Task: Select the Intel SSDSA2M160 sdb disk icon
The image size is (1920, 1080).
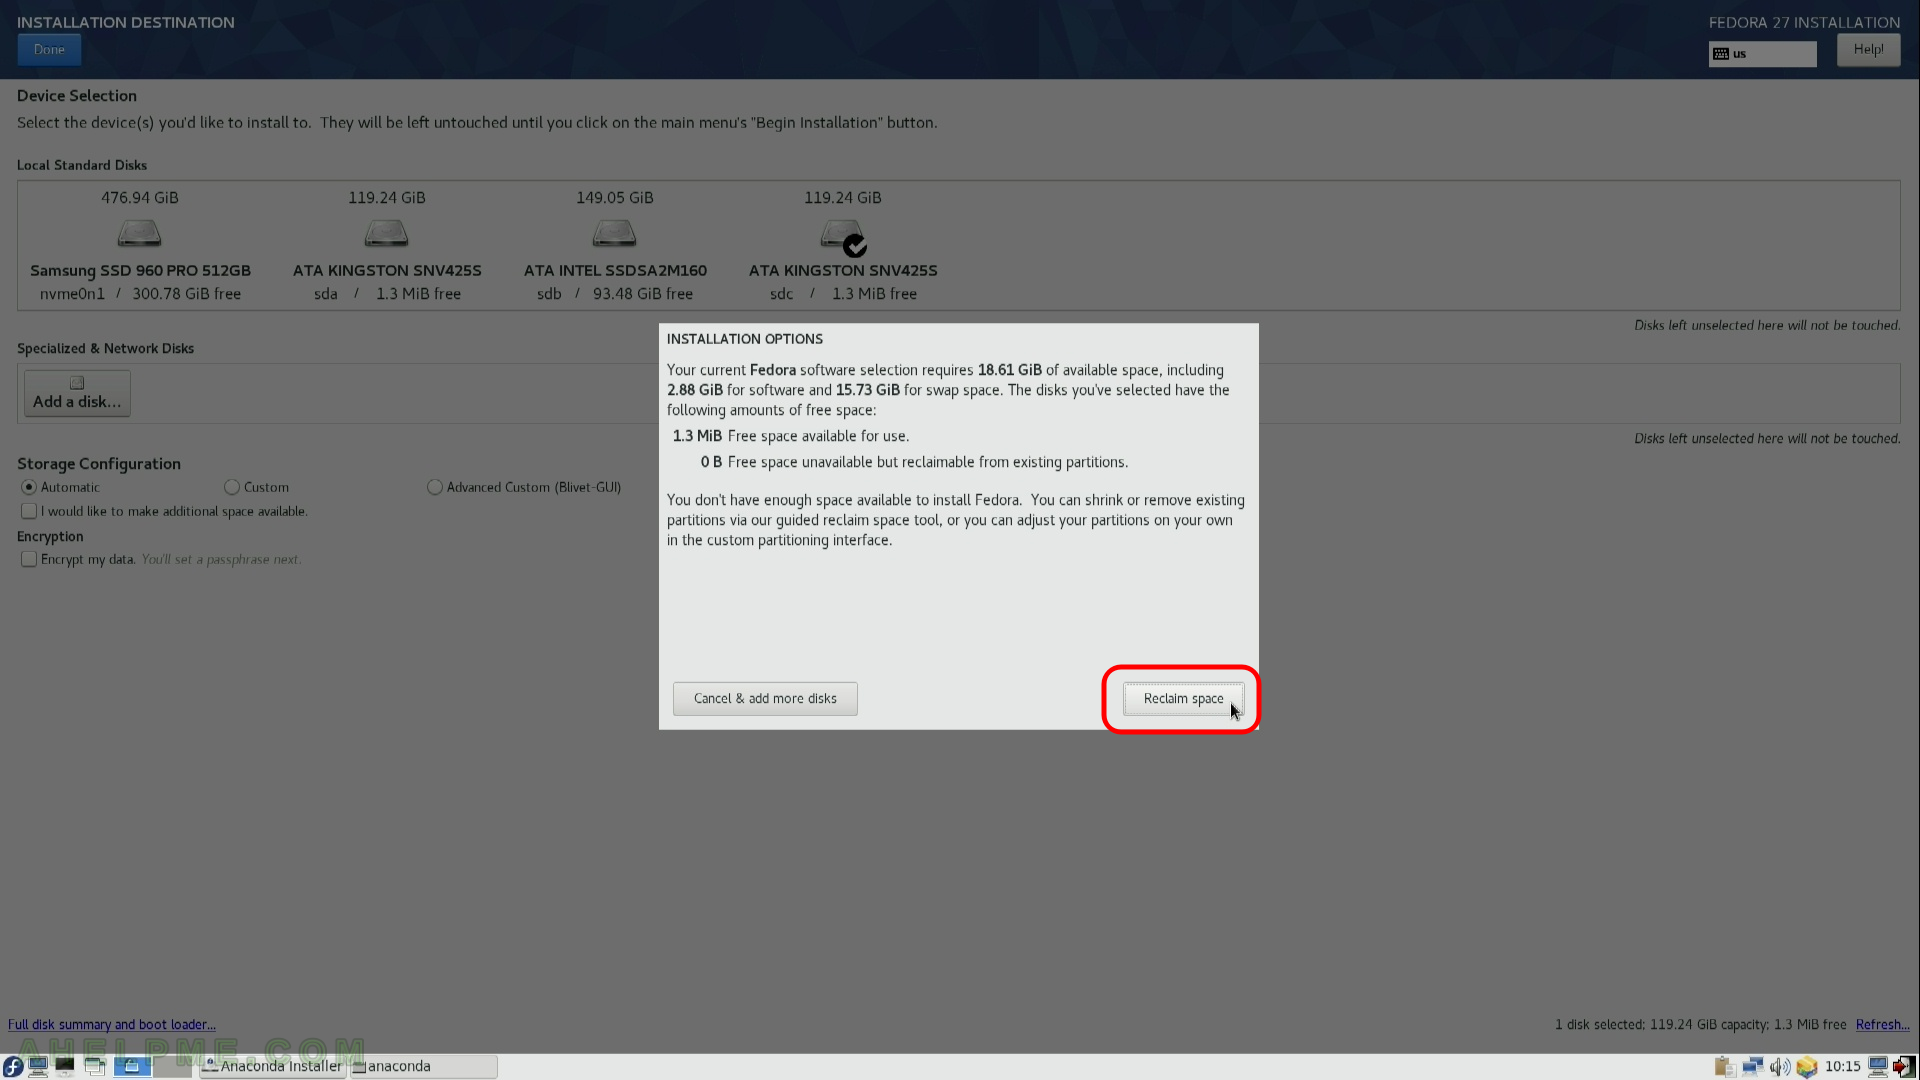Action: (x=614, y=233)
